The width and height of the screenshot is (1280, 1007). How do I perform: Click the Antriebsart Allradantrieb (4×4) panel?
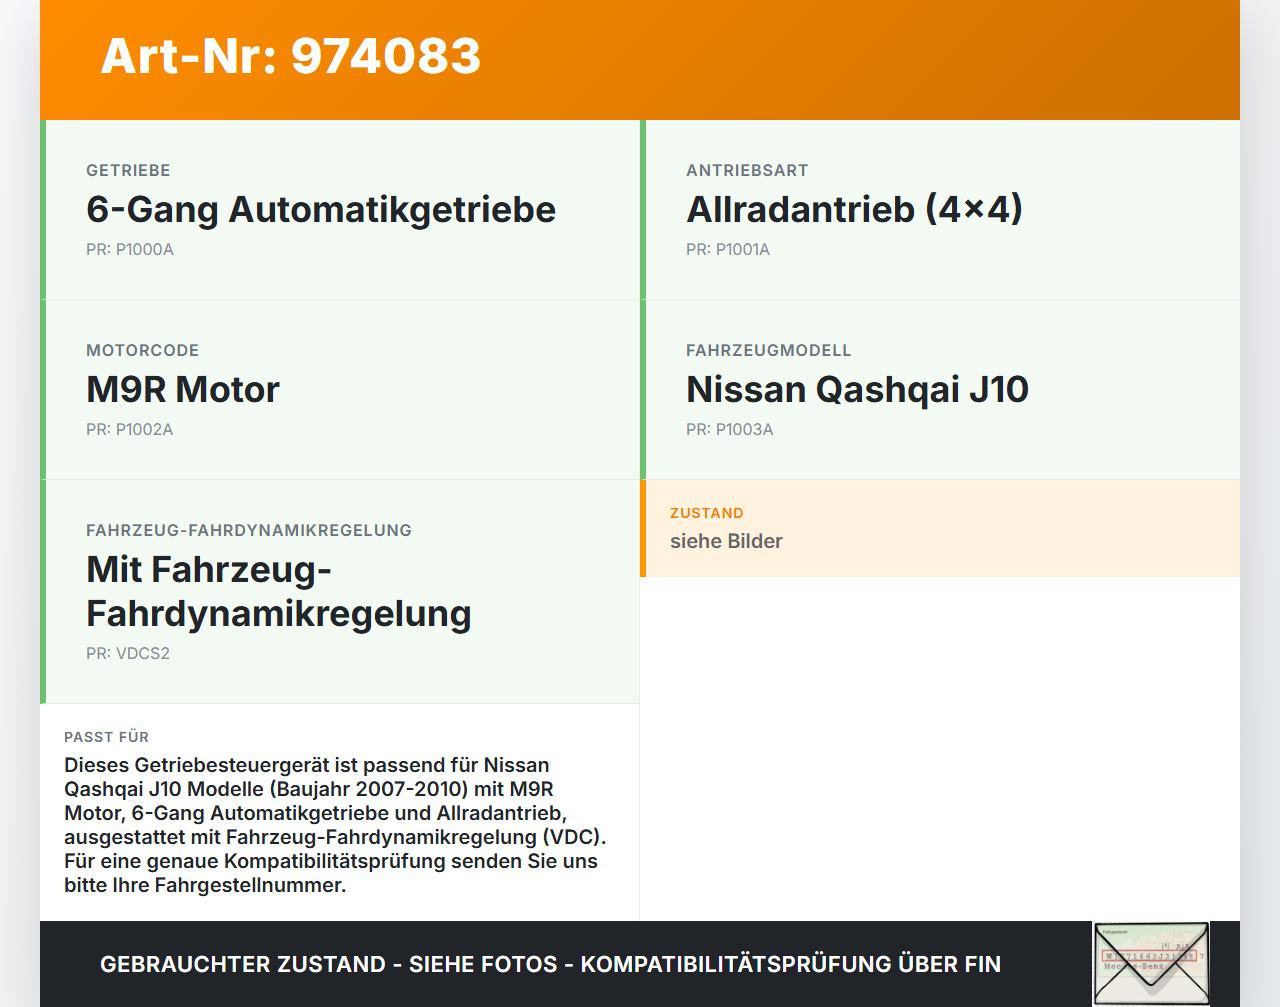click(x=940, y=210)
